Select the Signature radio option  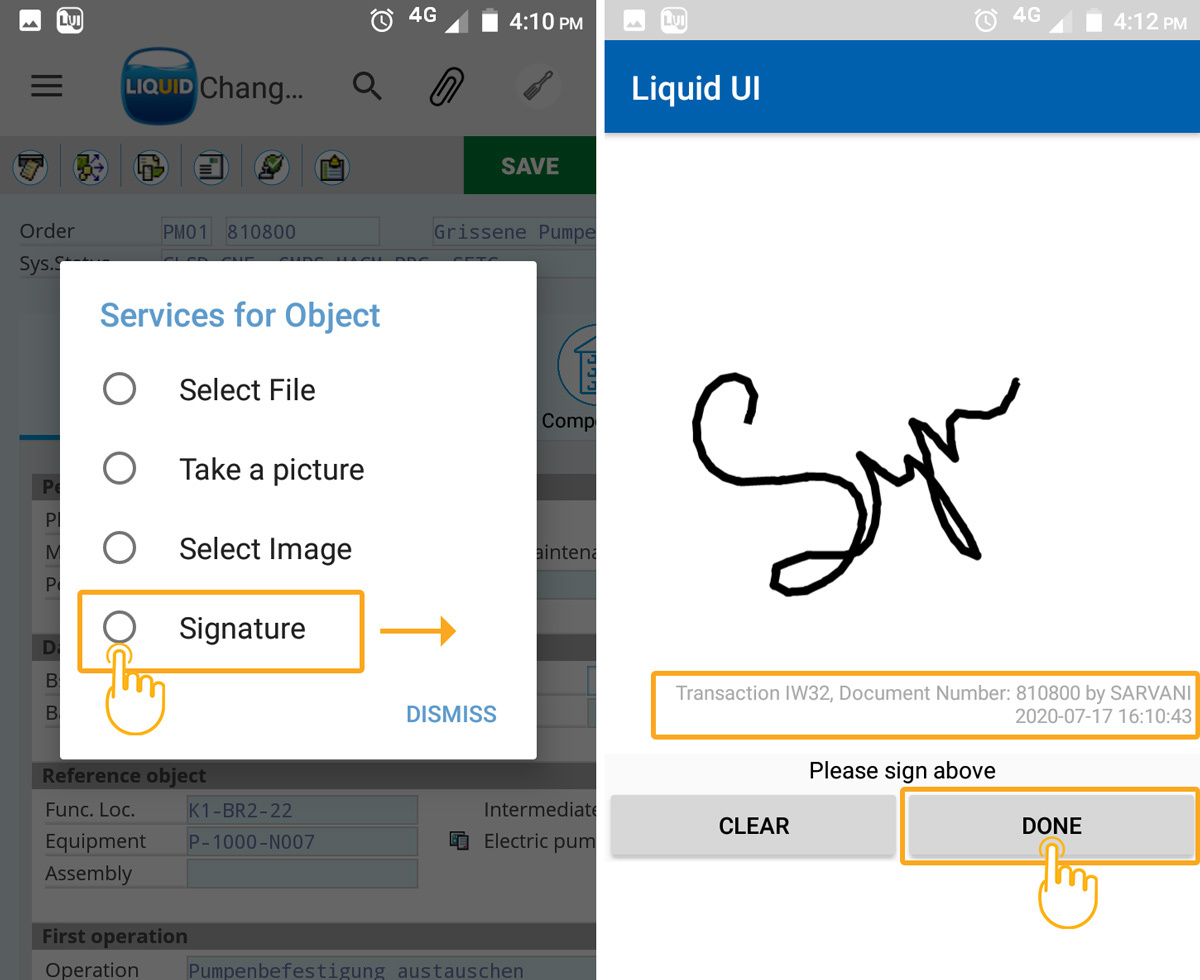tap(120, 628)
